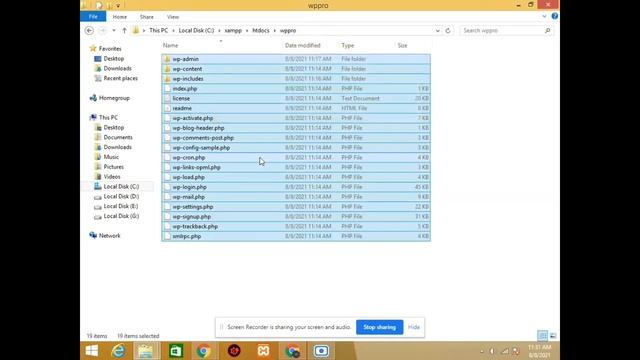Select xampp in the address breadcrumb
Screen dimensions: 640x360
[233, 31]
